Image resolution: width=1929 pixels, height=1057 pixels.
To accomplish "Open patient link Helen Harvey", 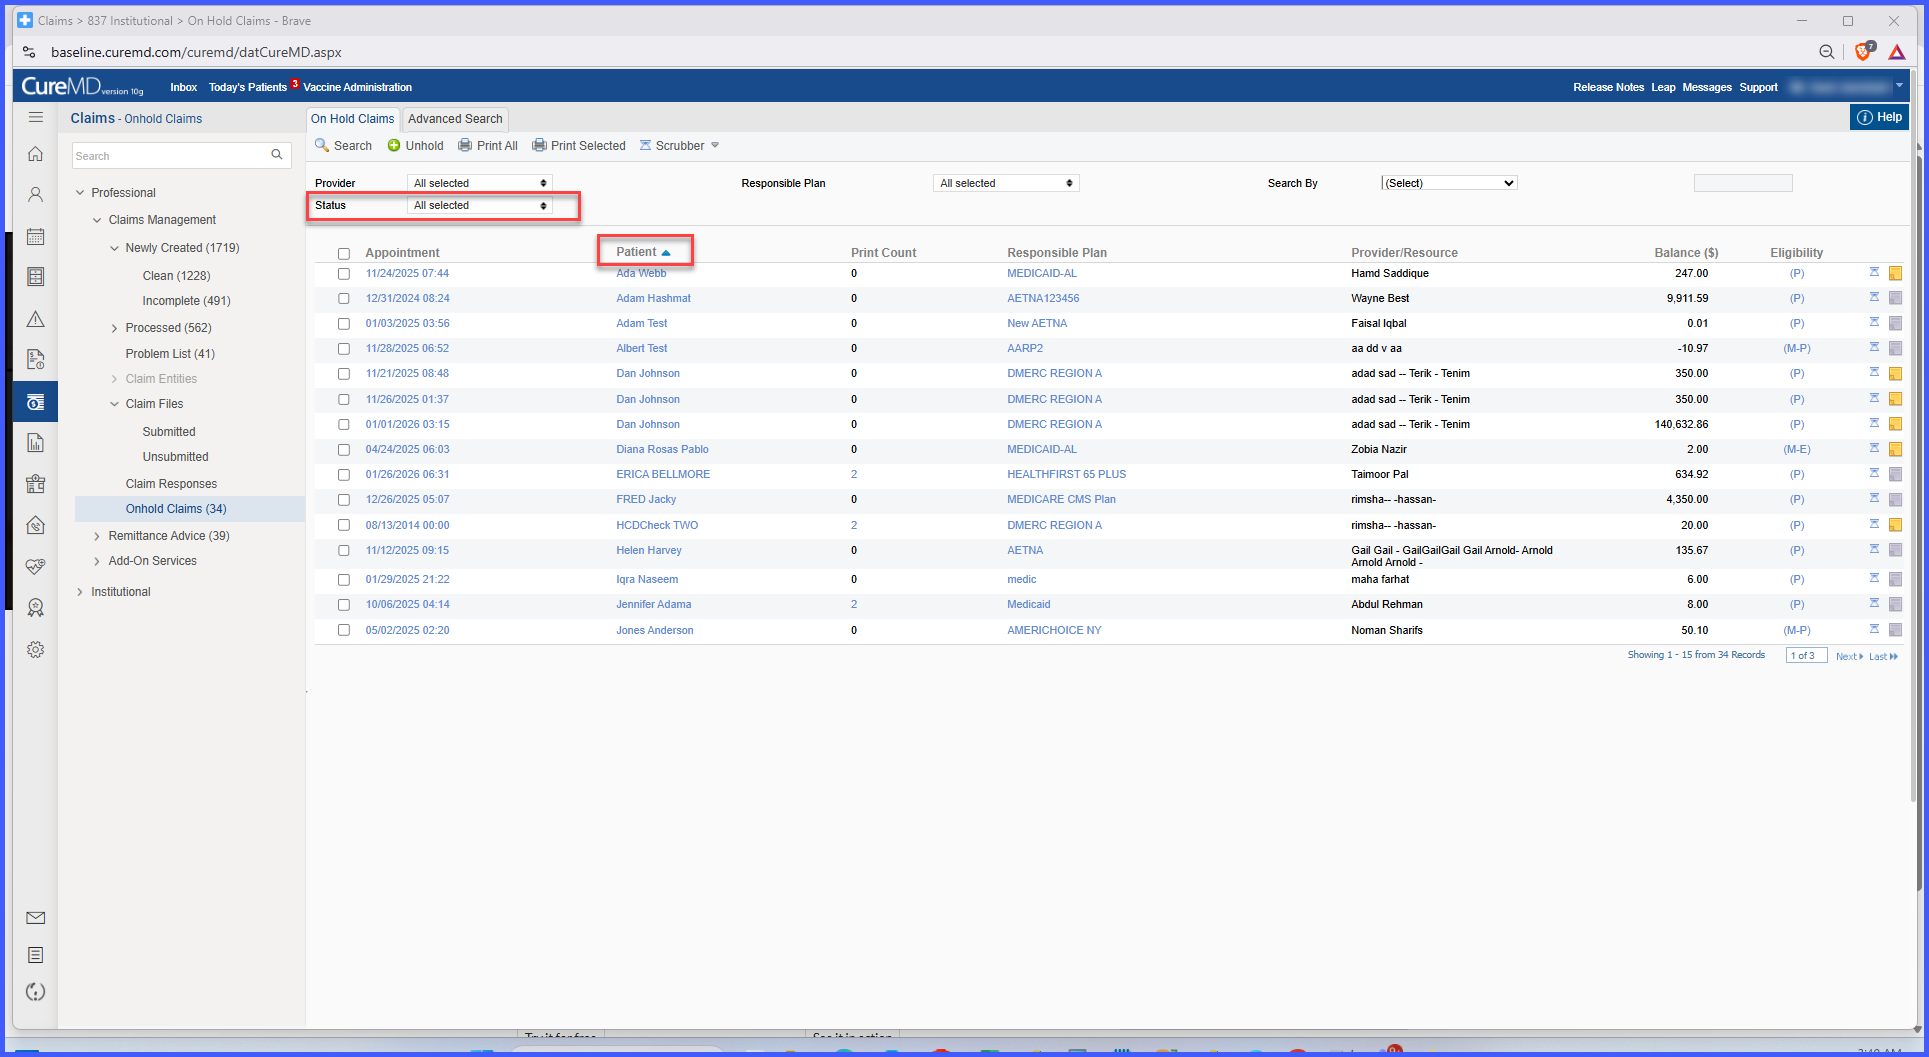I will click(649, 550).
